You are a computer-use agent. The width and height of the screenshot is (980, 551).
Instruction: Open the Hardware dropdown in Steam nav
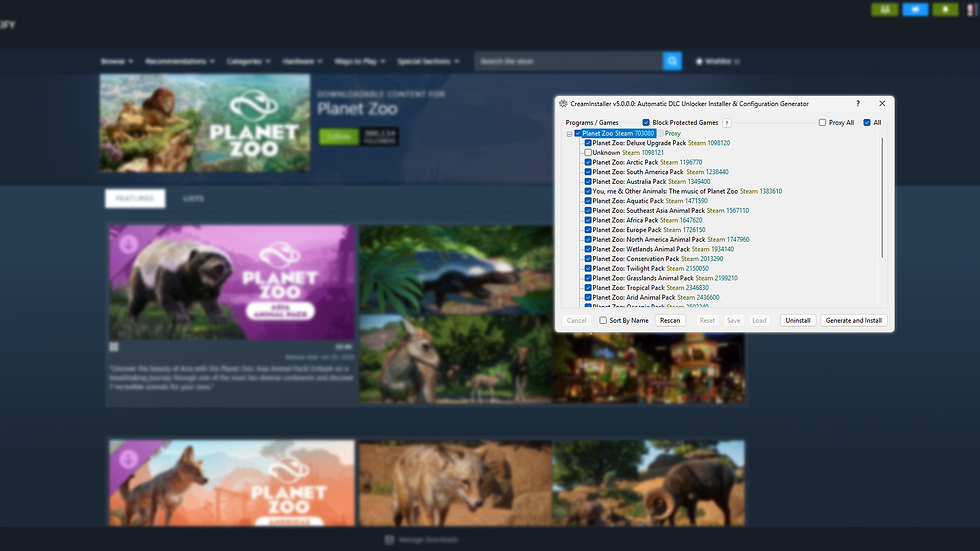tap(302, 61)
